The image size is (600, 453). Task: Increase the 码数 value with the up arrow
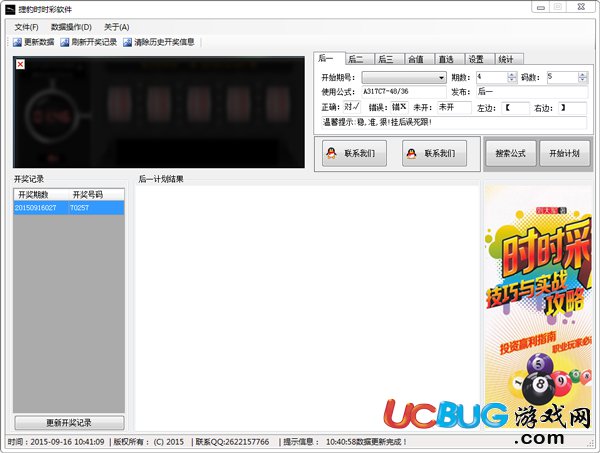click(582, 75)
